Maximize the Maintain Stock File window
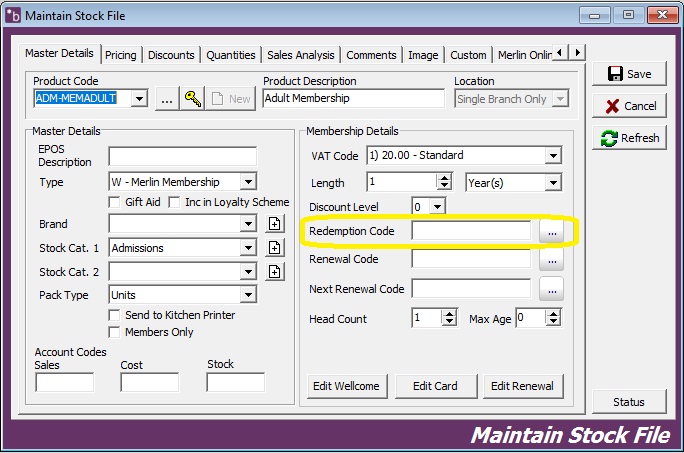This screenshot has height=453, width=684. [x=628, y=15]
